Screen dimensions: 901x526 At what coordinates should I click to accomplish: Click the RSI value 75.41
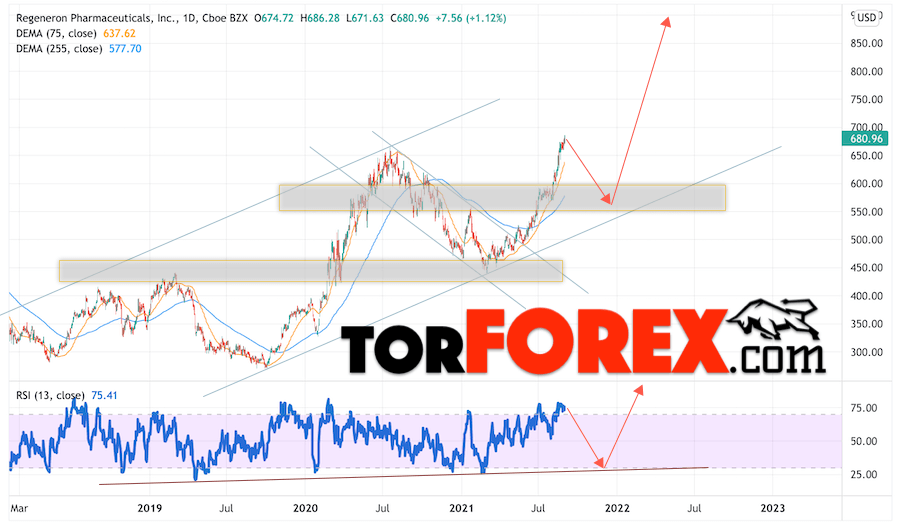click(104, 396)
